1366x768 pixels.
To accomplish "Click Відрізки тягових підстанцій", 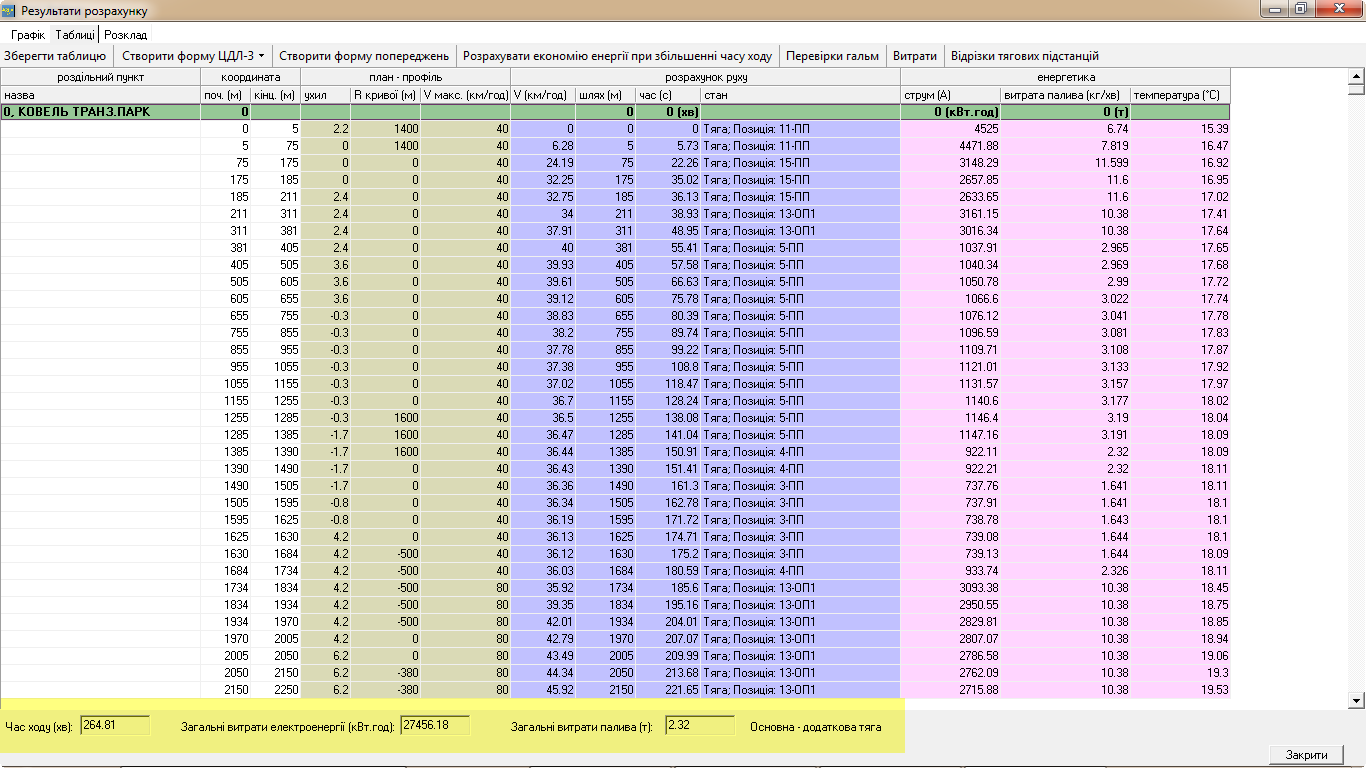I will (1024, 56).
